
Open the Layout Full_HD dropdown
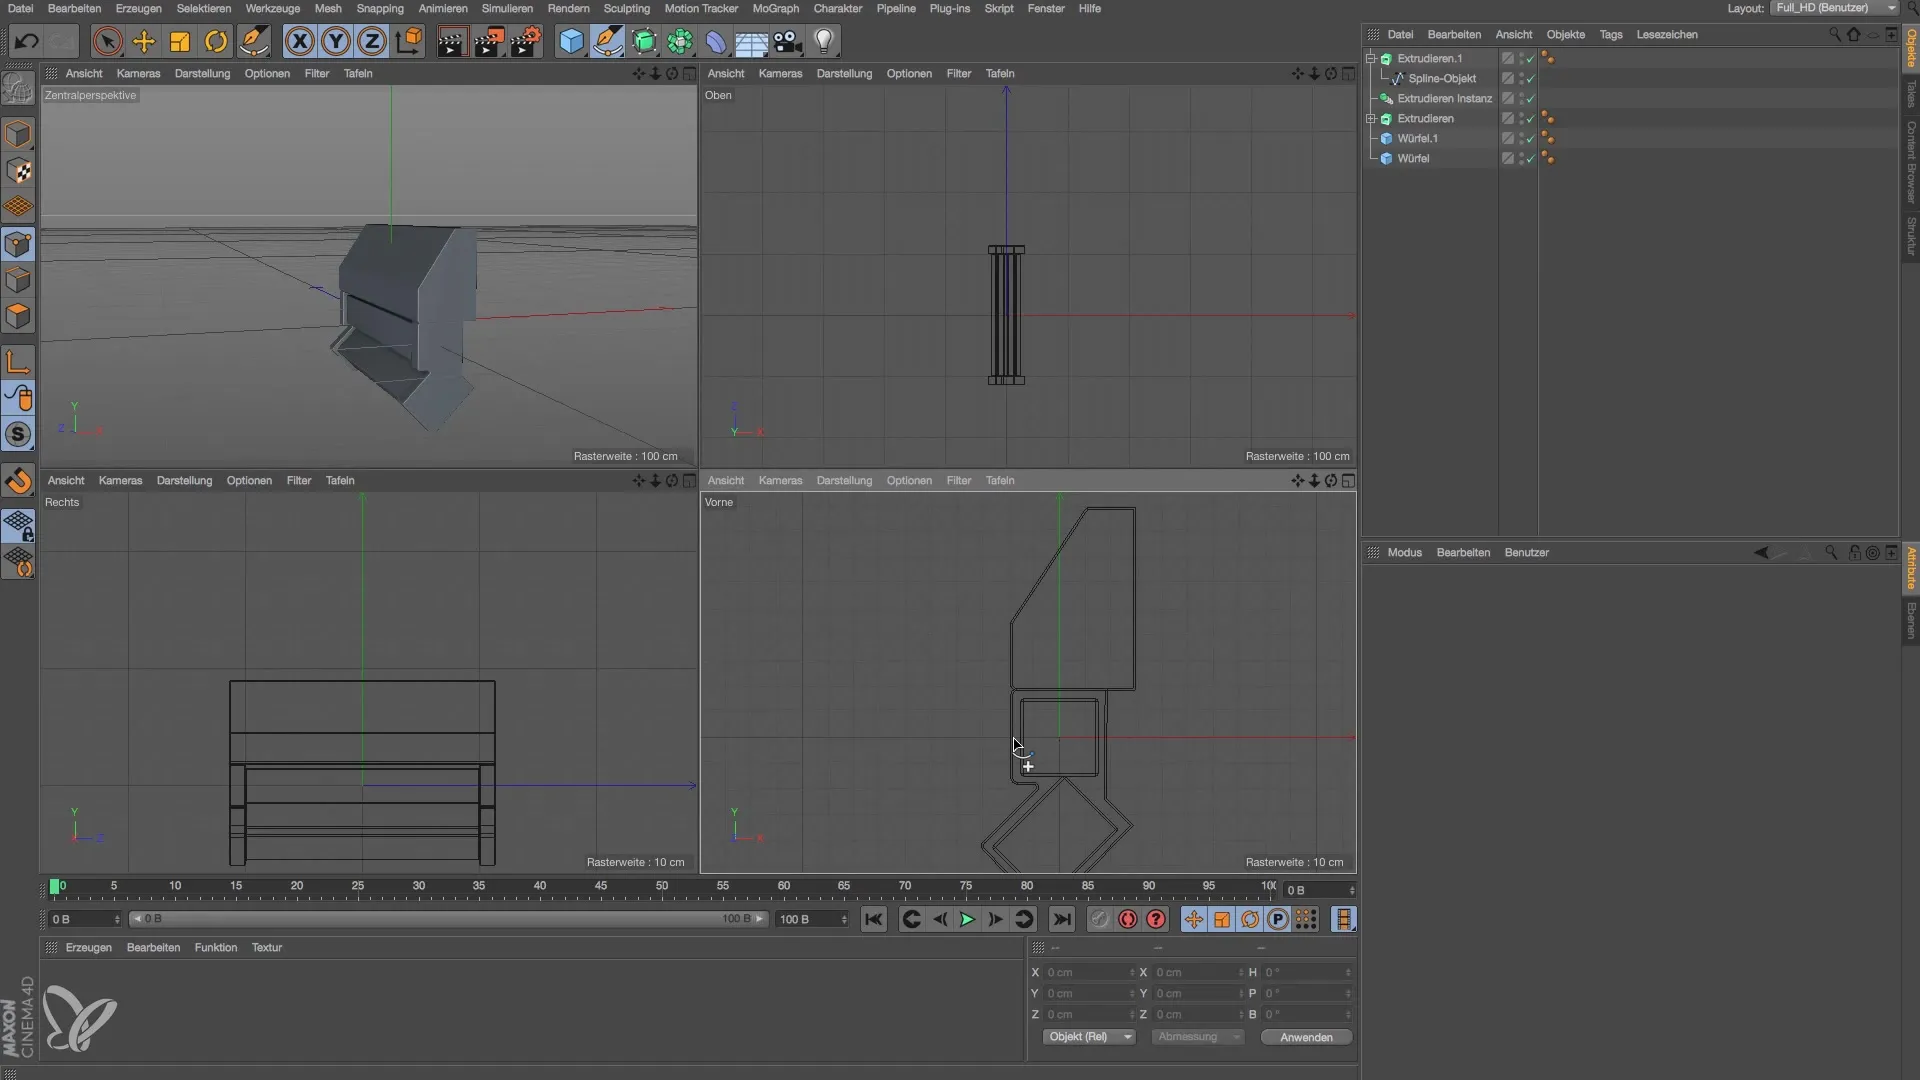point(1834,8)
